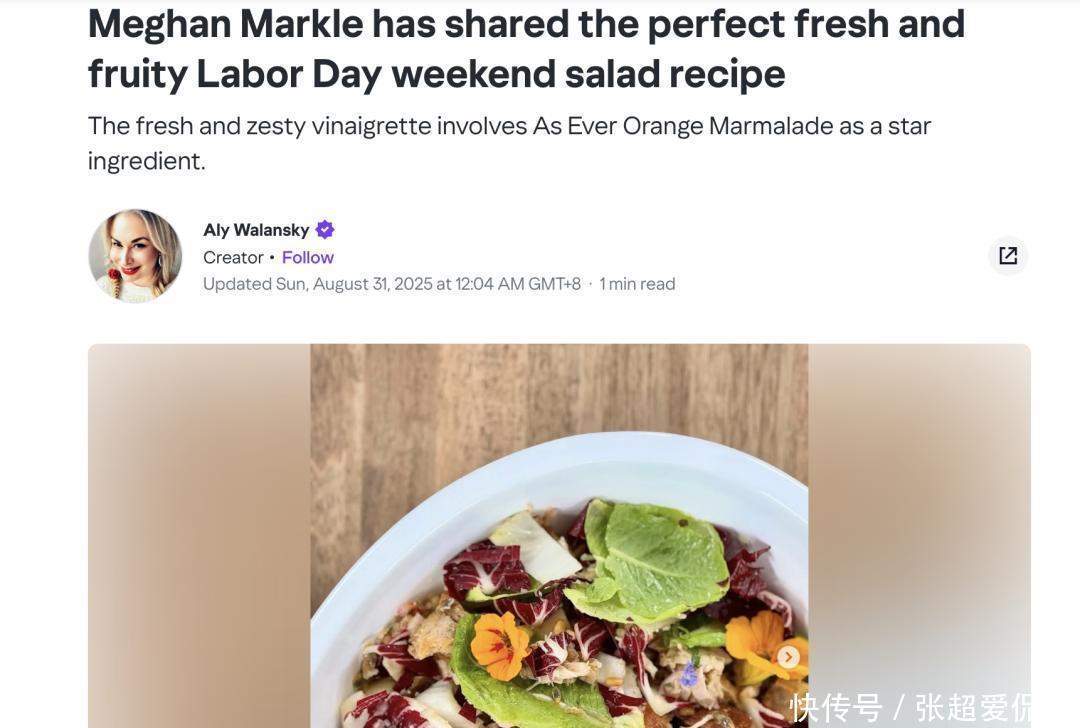Click the small purple flower in the salad

click(688, 675)
